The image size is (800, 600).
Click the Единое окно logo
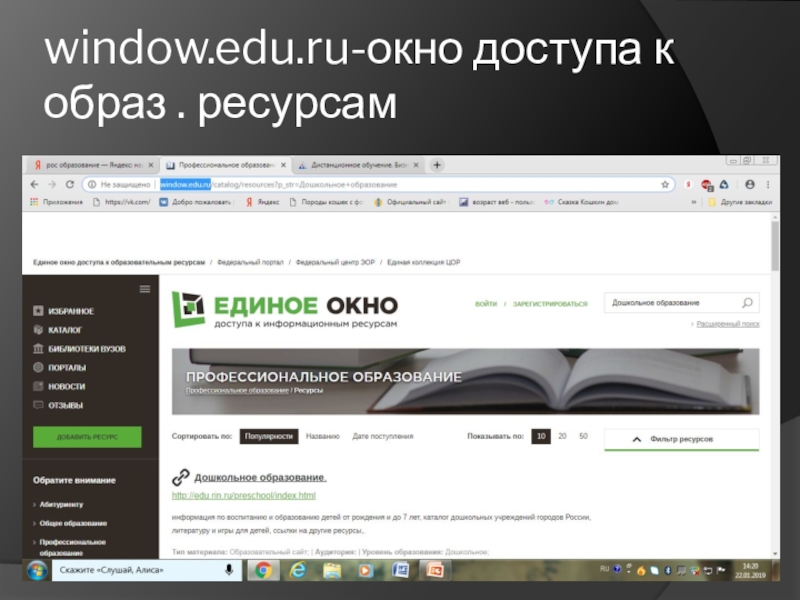pyautogui.click(x=285, y=310)
